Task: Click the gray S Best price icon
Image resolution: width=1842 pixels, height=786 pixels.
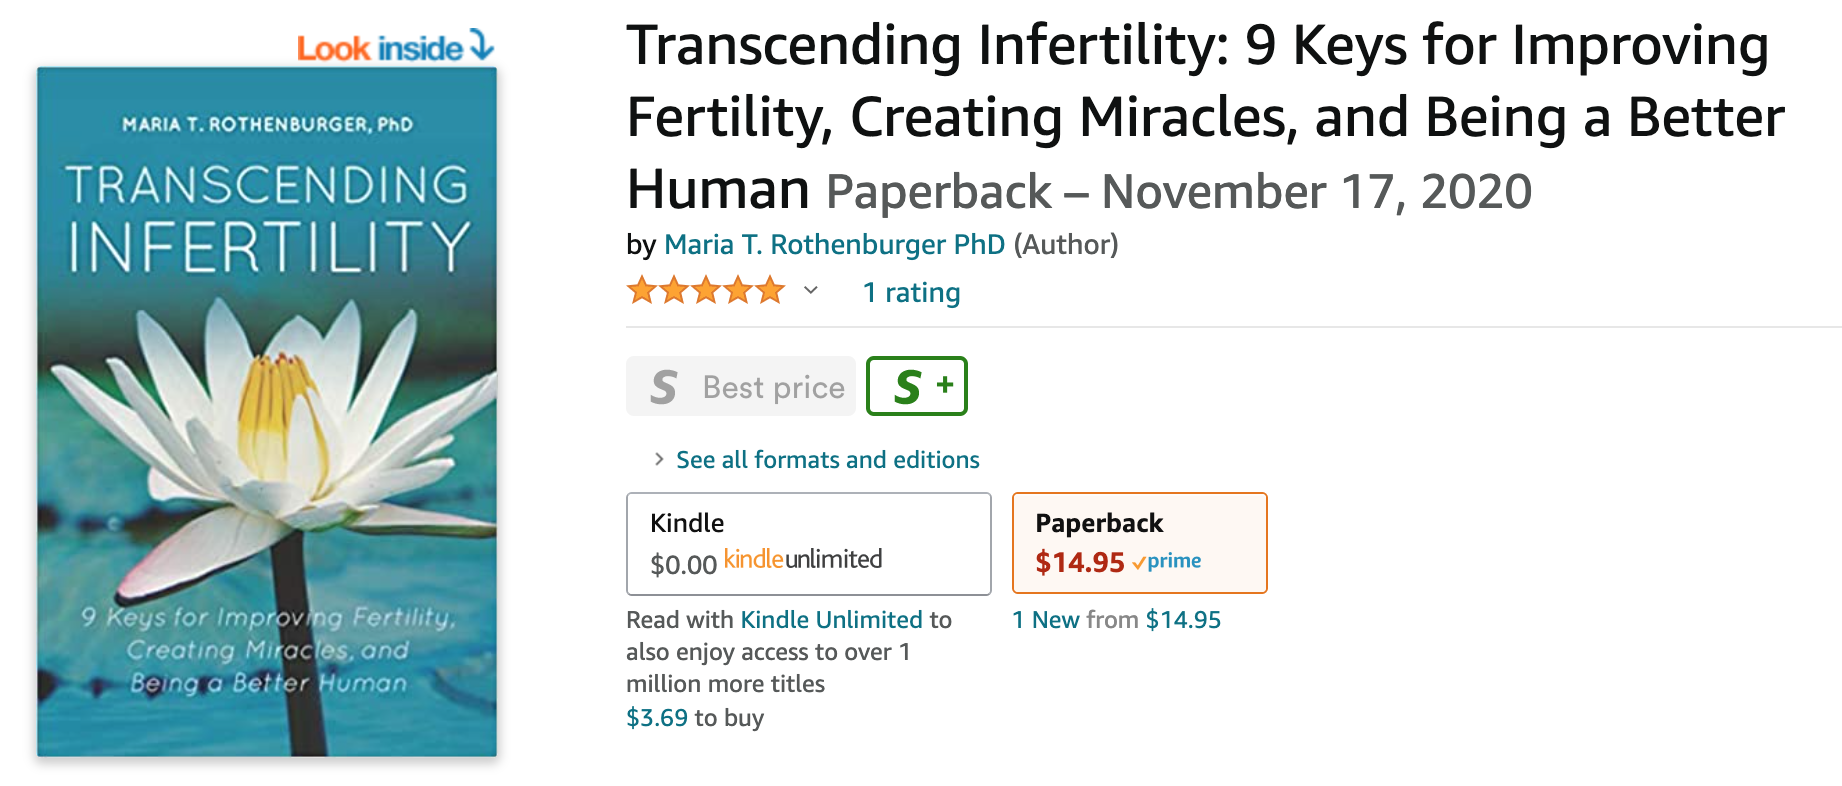Action: click(664, 387)
